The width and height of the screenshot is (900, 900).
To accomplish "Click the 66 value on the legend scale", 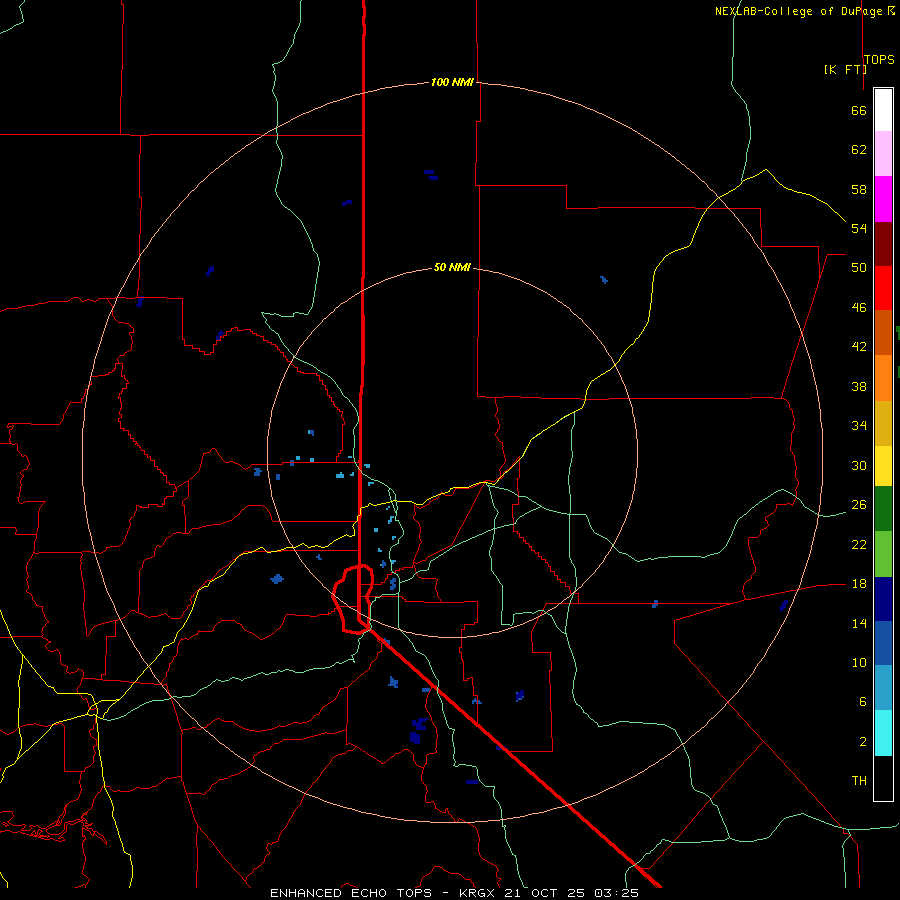I will (x=859, y=110).
